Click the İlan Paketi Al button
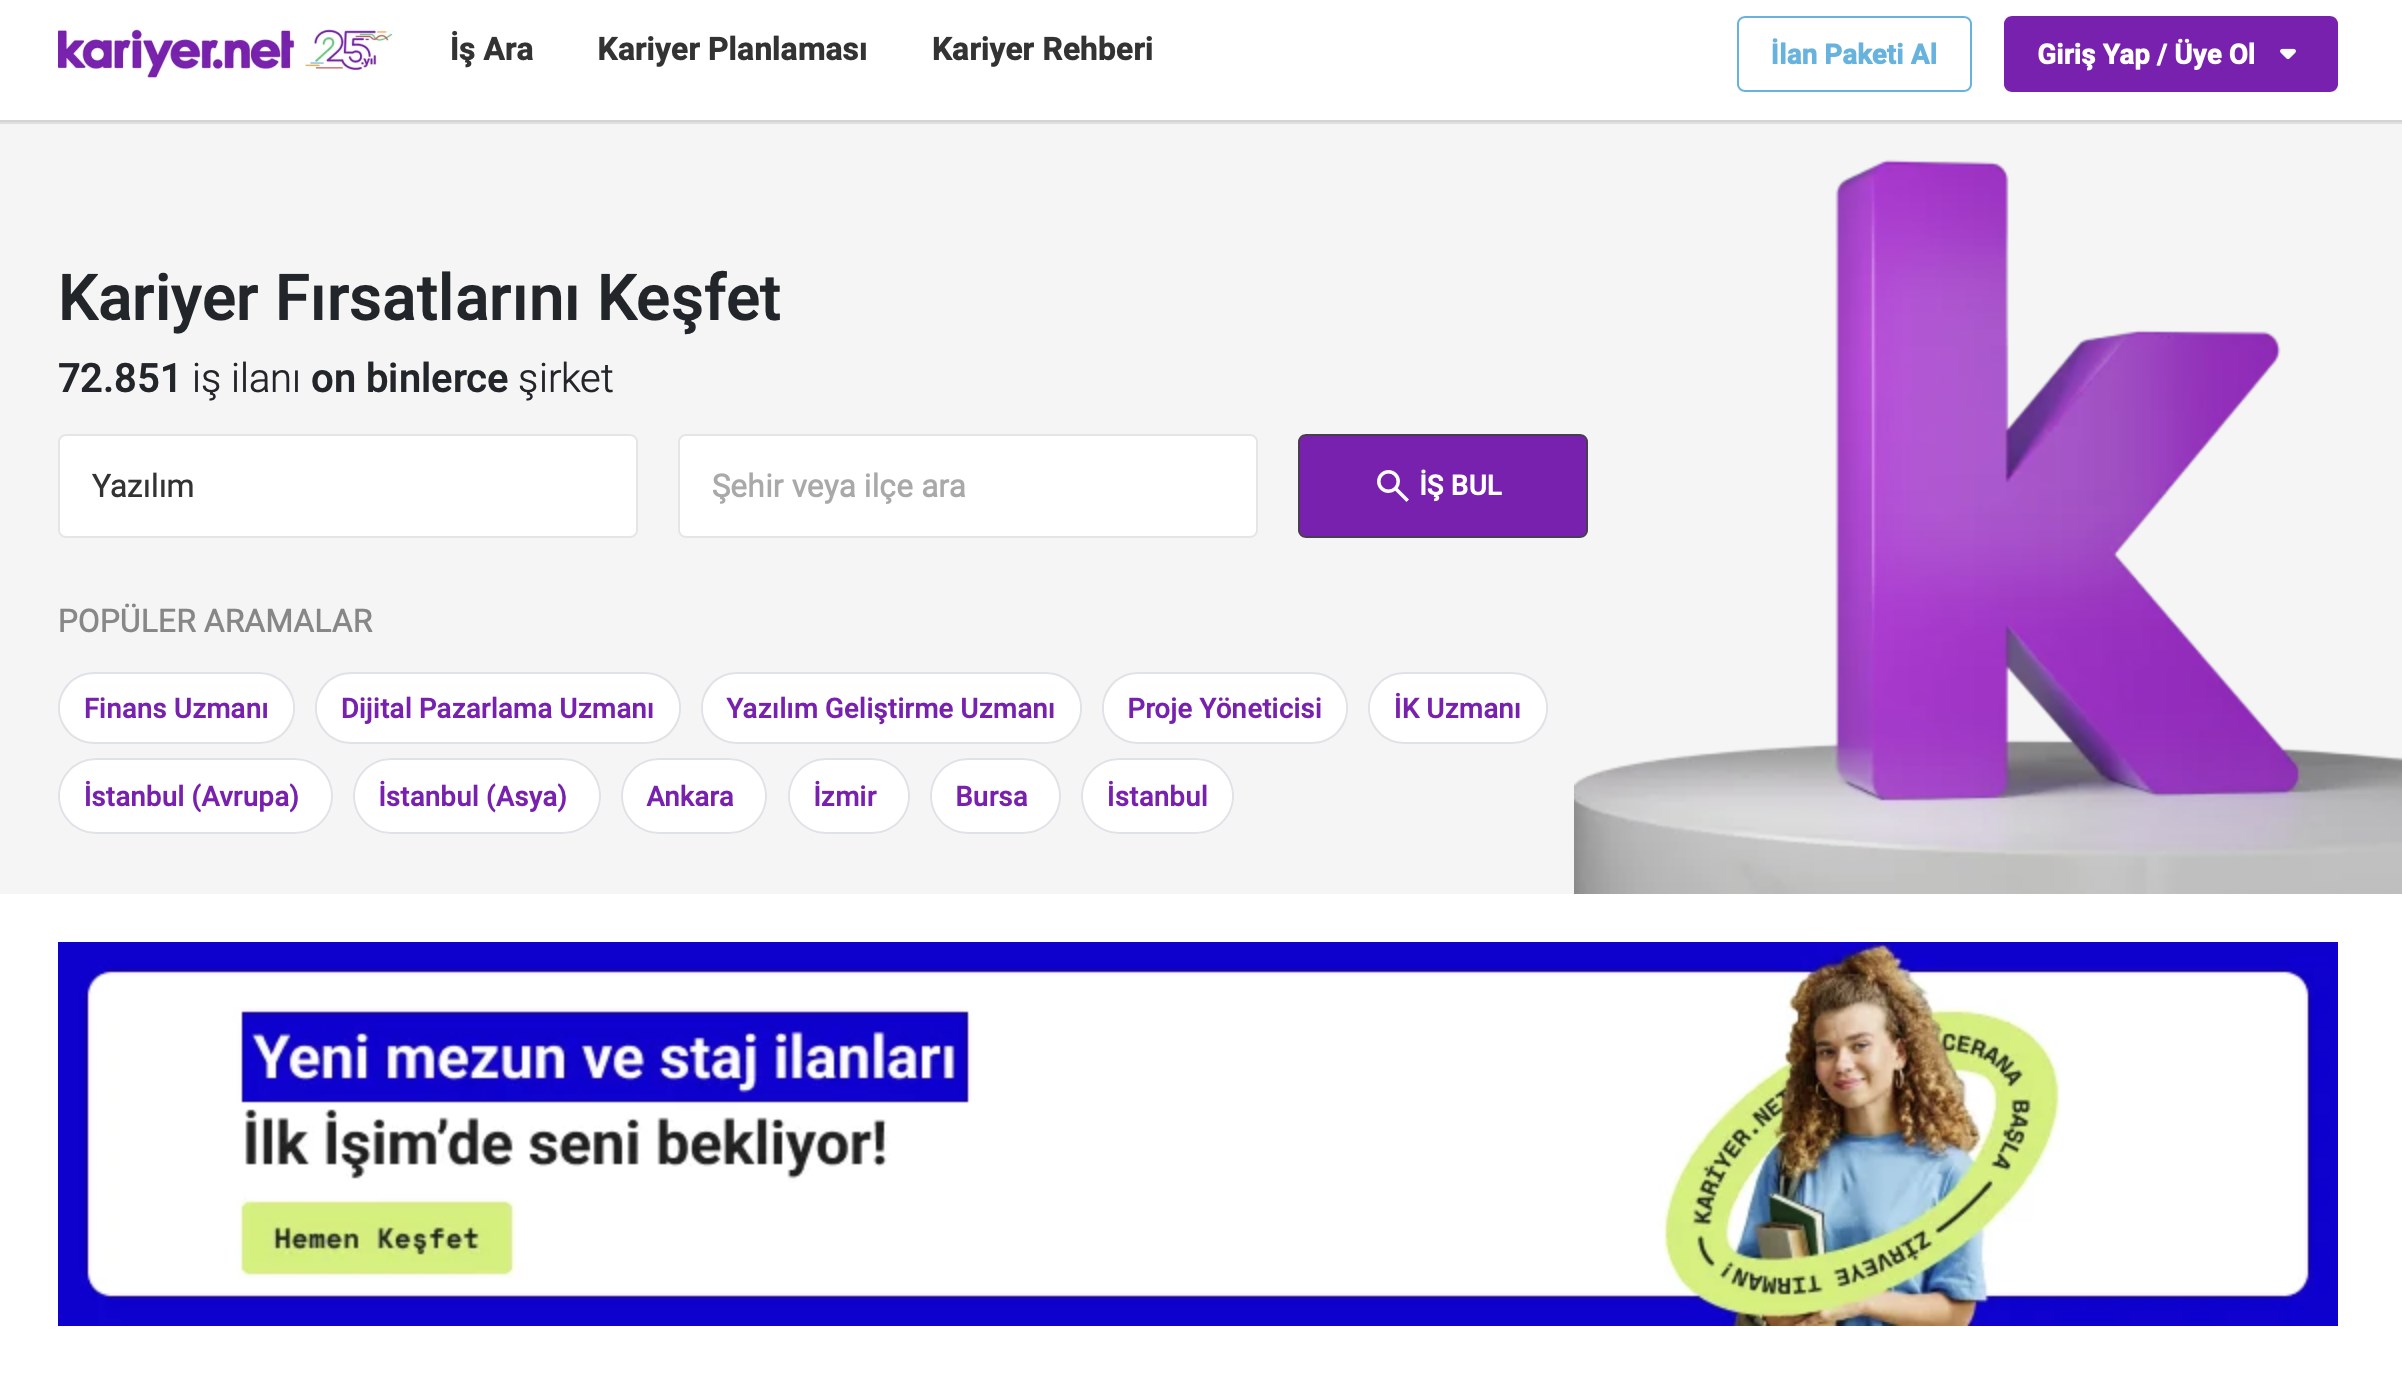2402x1390 pixels. 1853,54
